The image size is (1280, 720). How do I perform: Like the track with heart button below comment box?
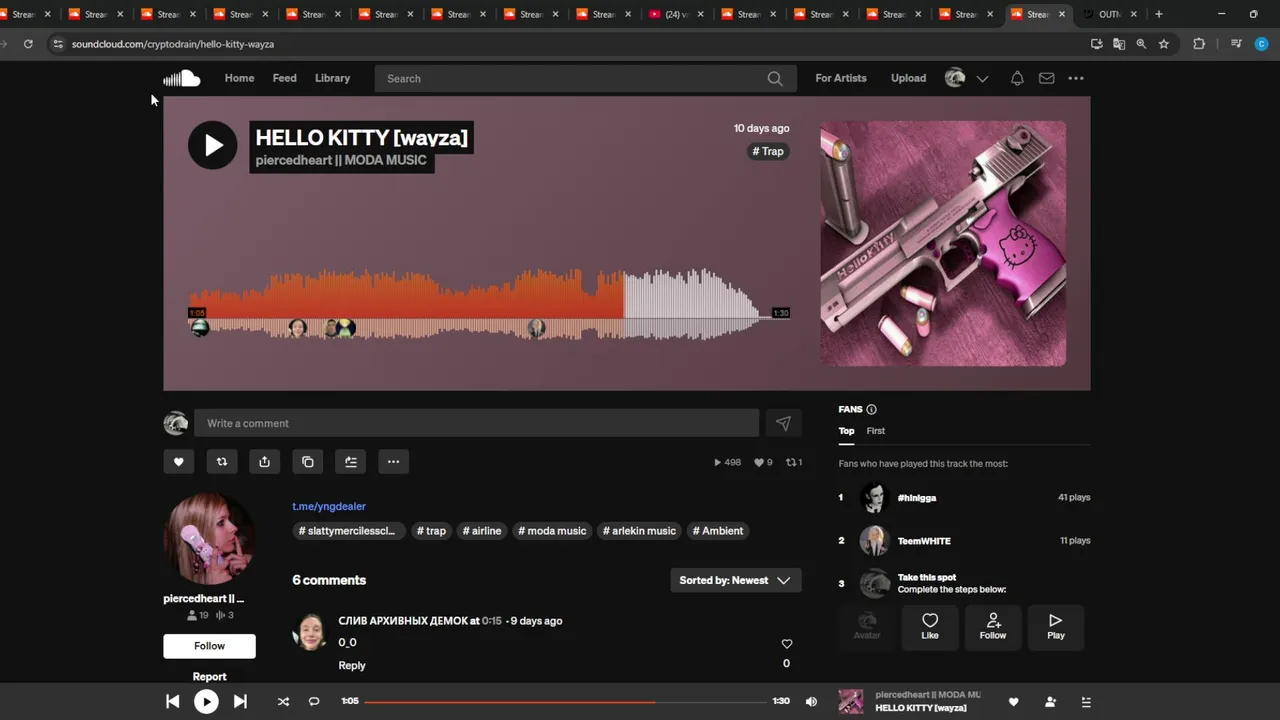pos(179,461)
